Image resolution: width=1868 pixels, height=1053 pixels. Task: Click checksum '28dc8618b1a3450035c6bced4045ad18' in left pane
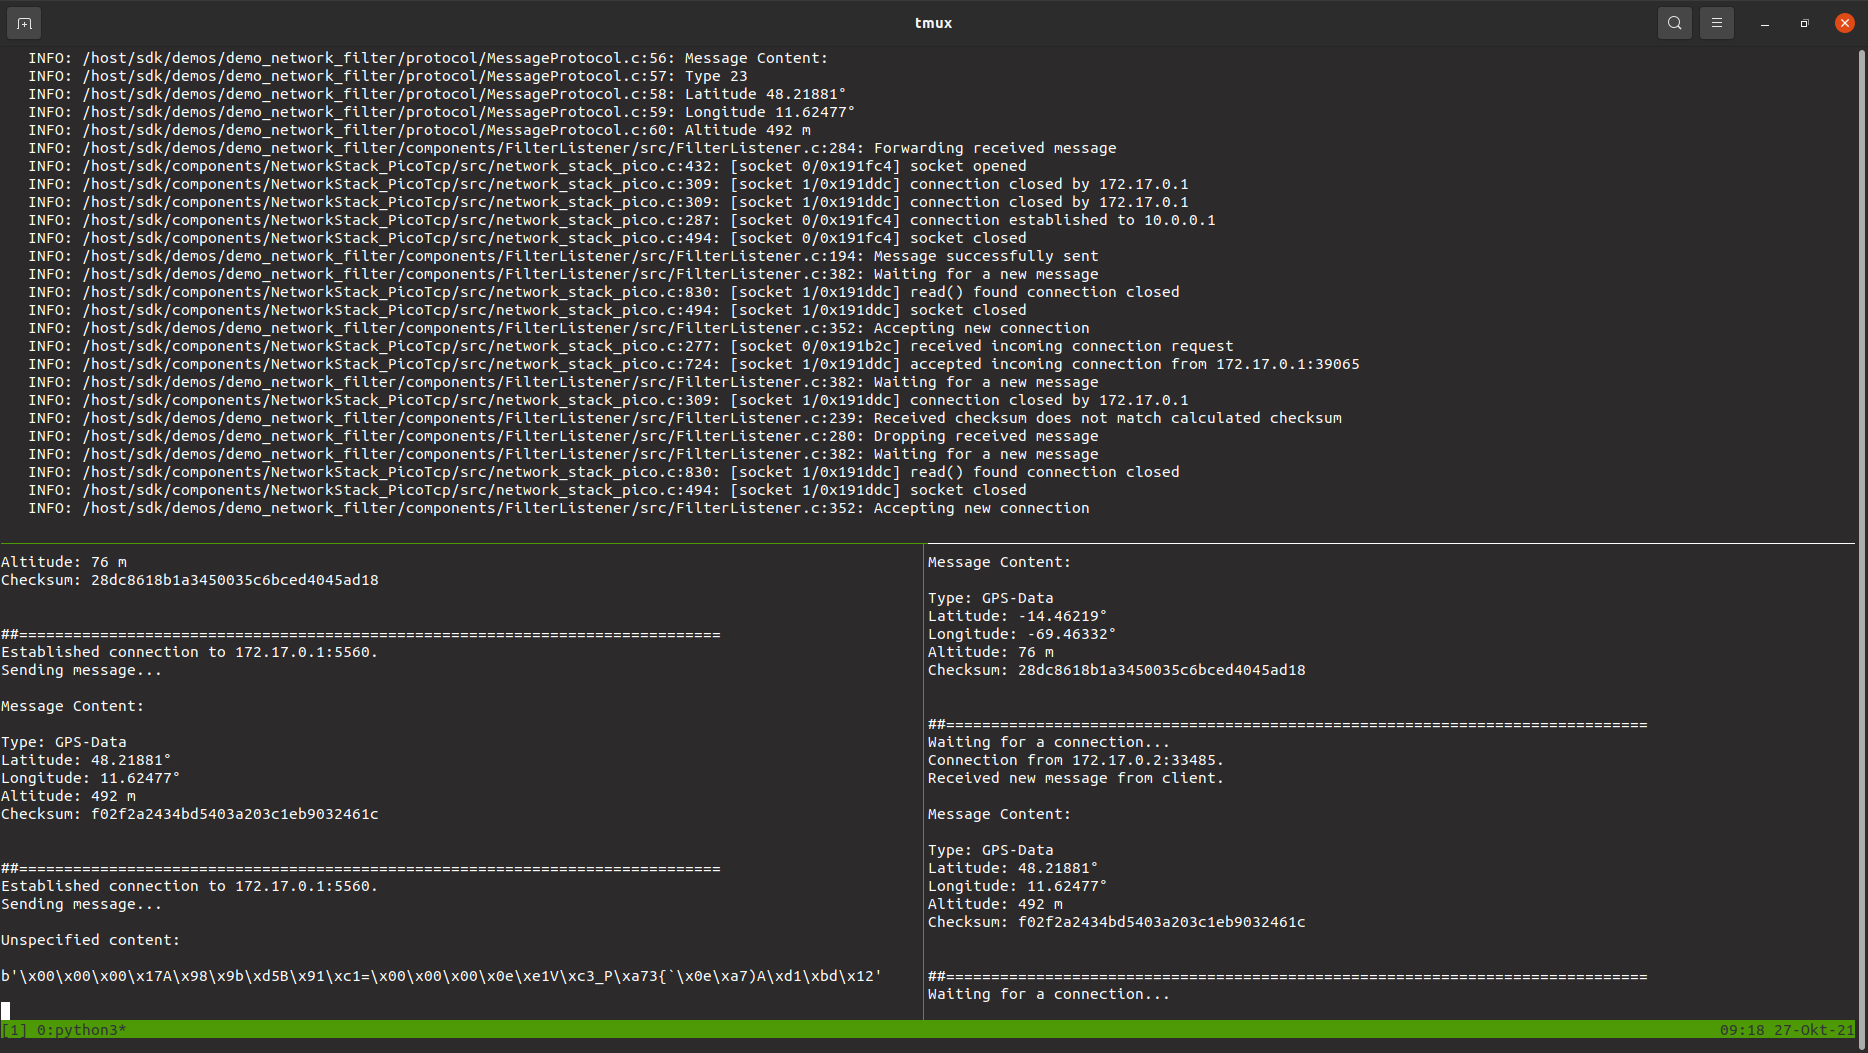coord(235,580)
